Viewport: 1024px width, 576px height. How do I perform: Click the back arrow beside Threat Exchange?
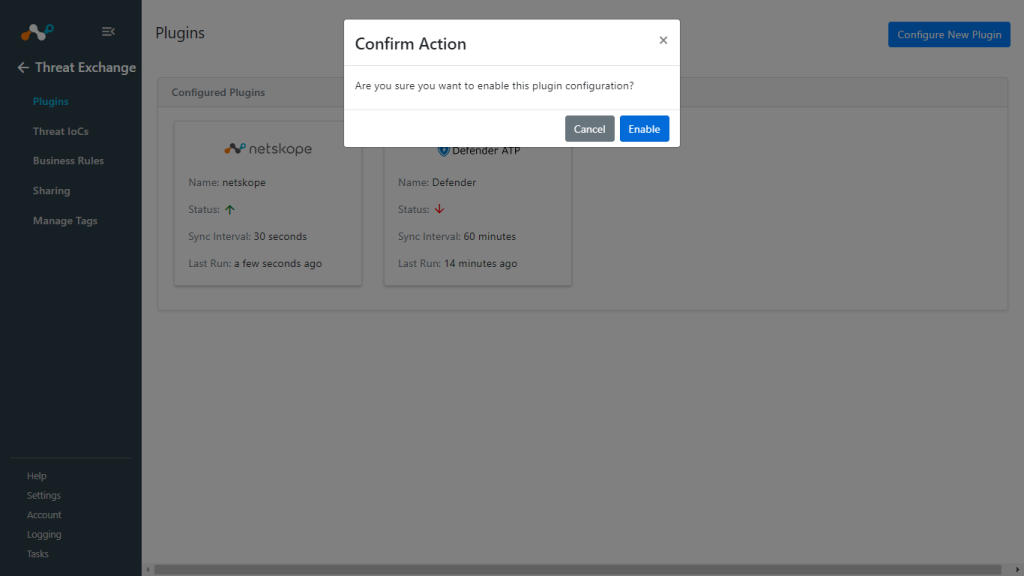[23, 67]
